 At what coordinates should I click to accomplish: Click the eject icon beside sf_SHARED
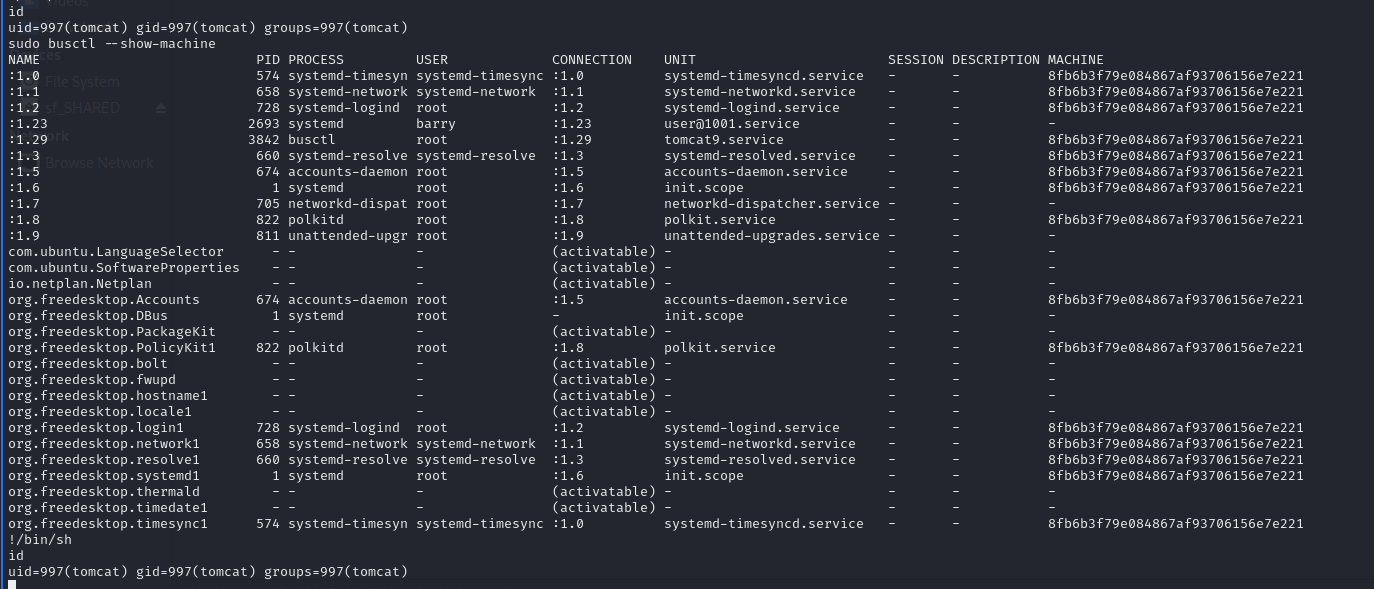pos(160,108)
